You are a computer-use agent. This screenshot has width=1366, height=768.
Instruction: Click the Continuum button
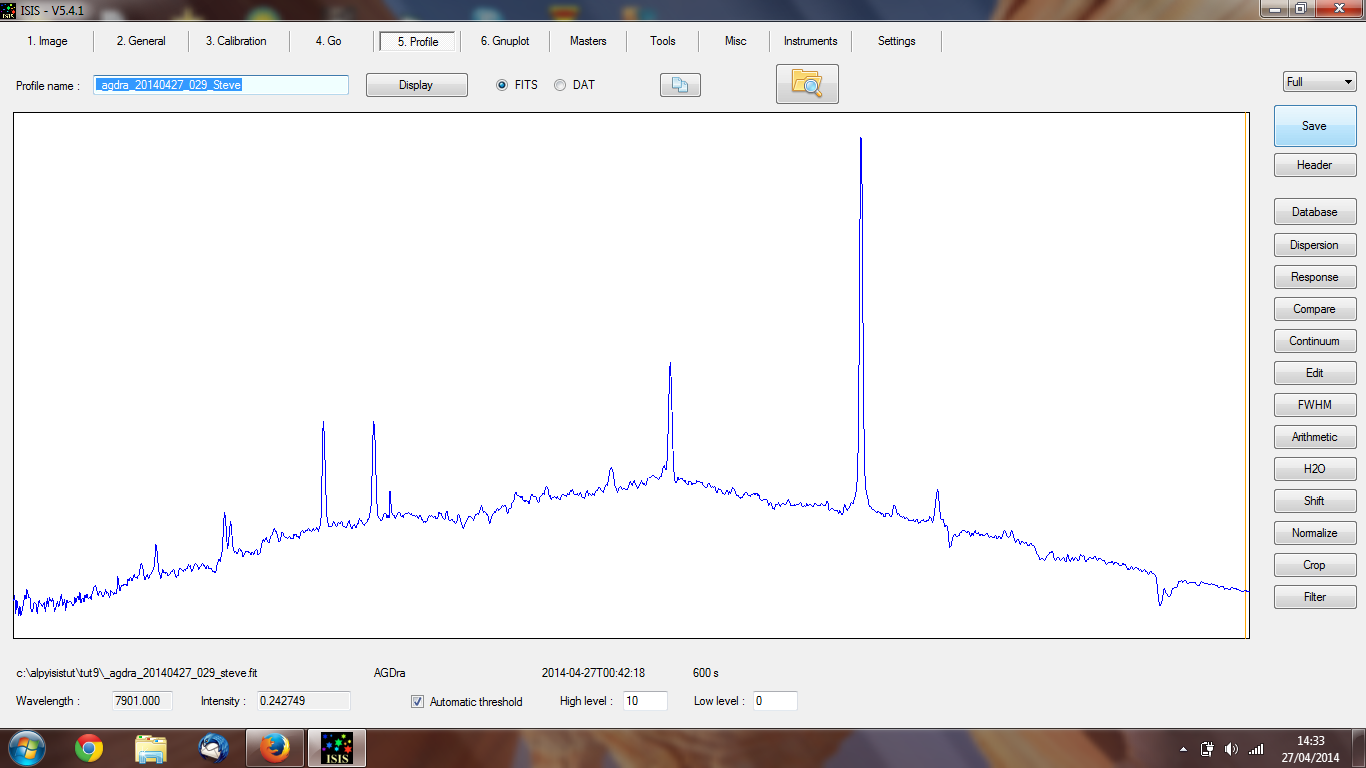coord(1314,341)
